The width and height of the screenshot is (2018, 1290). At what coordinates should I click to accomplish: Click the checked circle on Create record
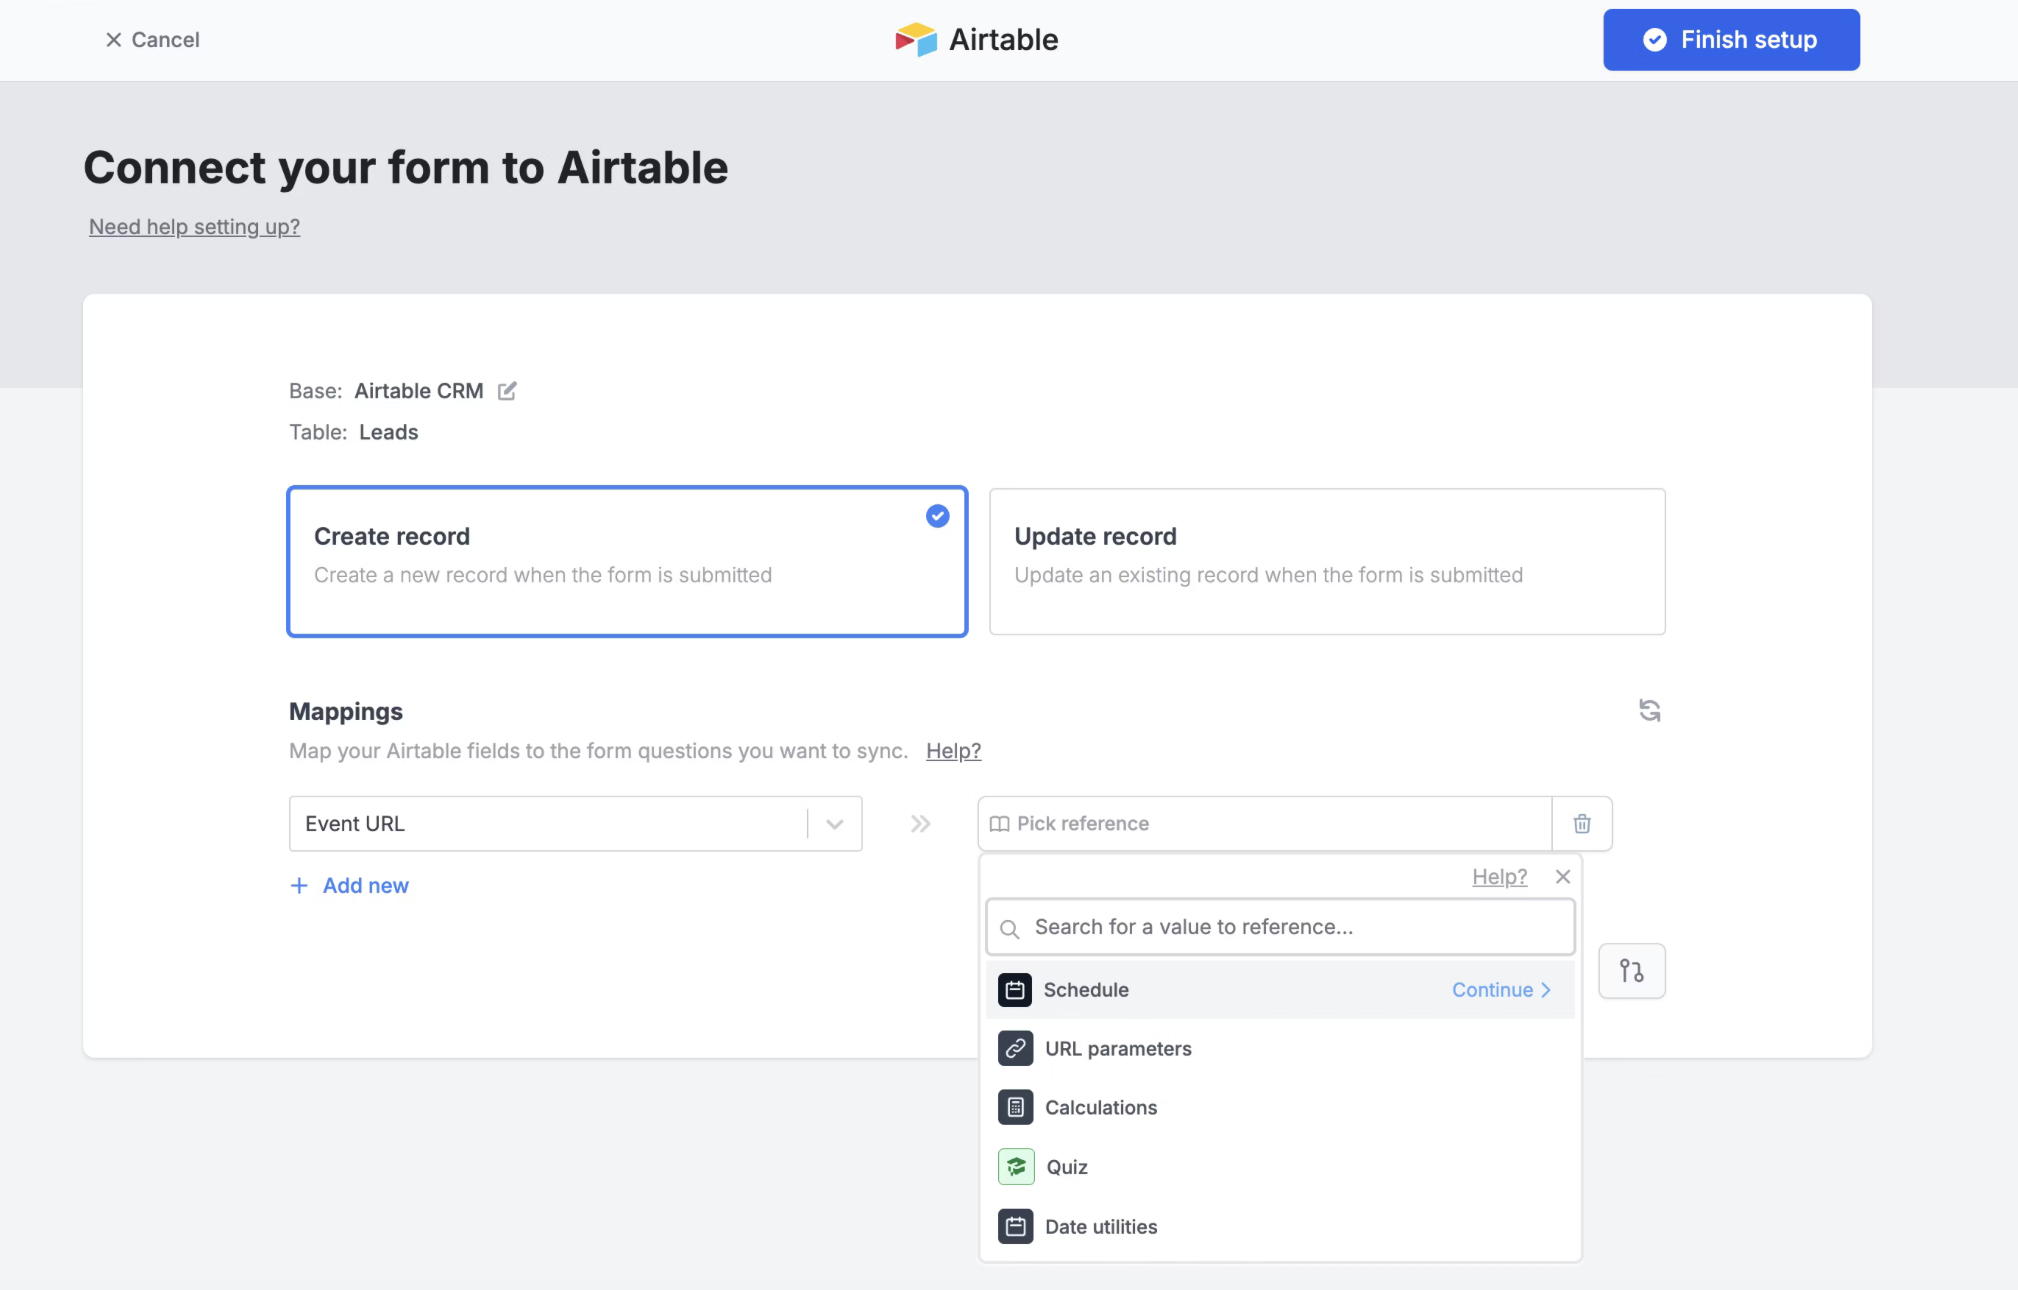coord(937,516)
